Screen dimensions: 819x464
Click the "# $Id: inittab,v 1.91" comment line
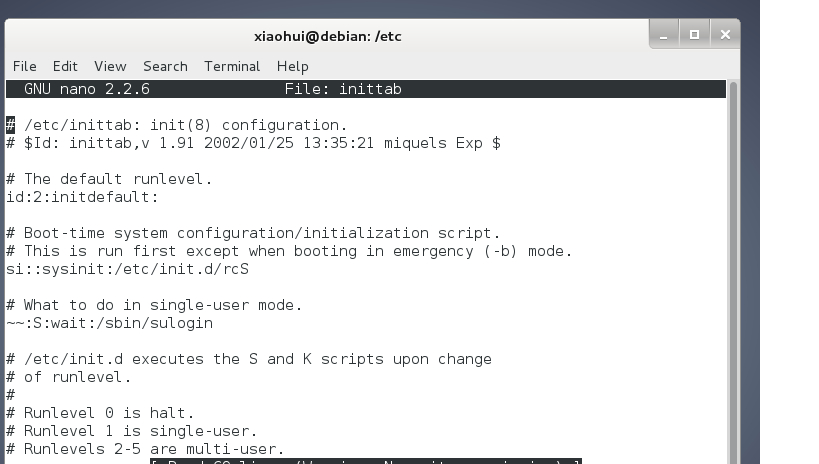[x=253, y=143]
